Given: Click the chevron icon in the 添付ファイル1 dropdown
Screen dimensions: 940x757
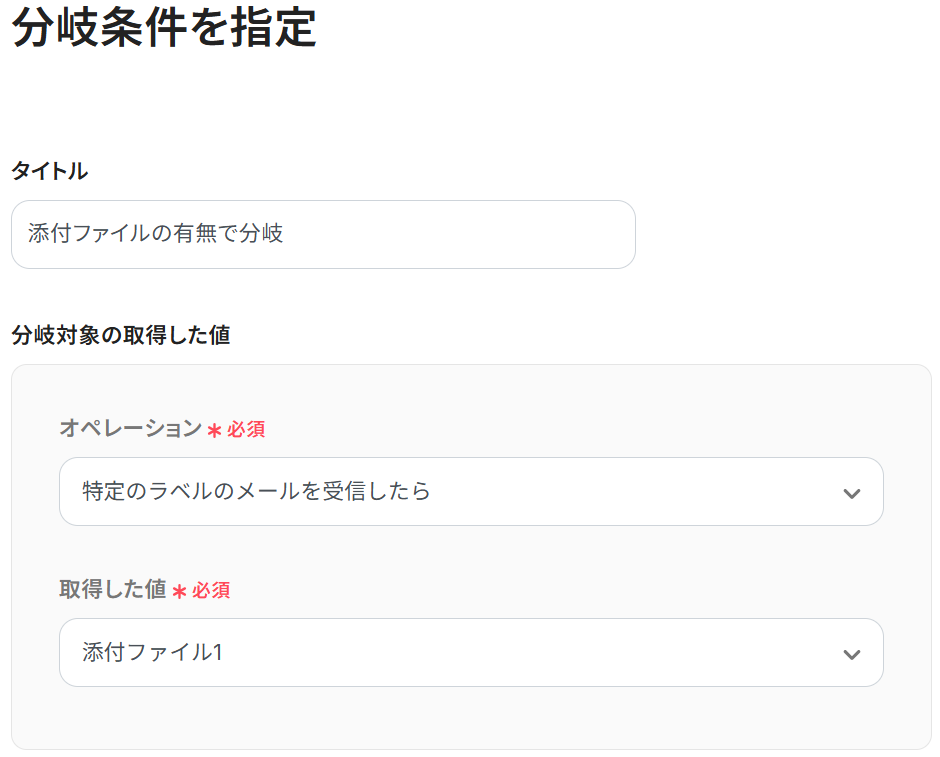Looking at the screenshot, I should [851, 654].
